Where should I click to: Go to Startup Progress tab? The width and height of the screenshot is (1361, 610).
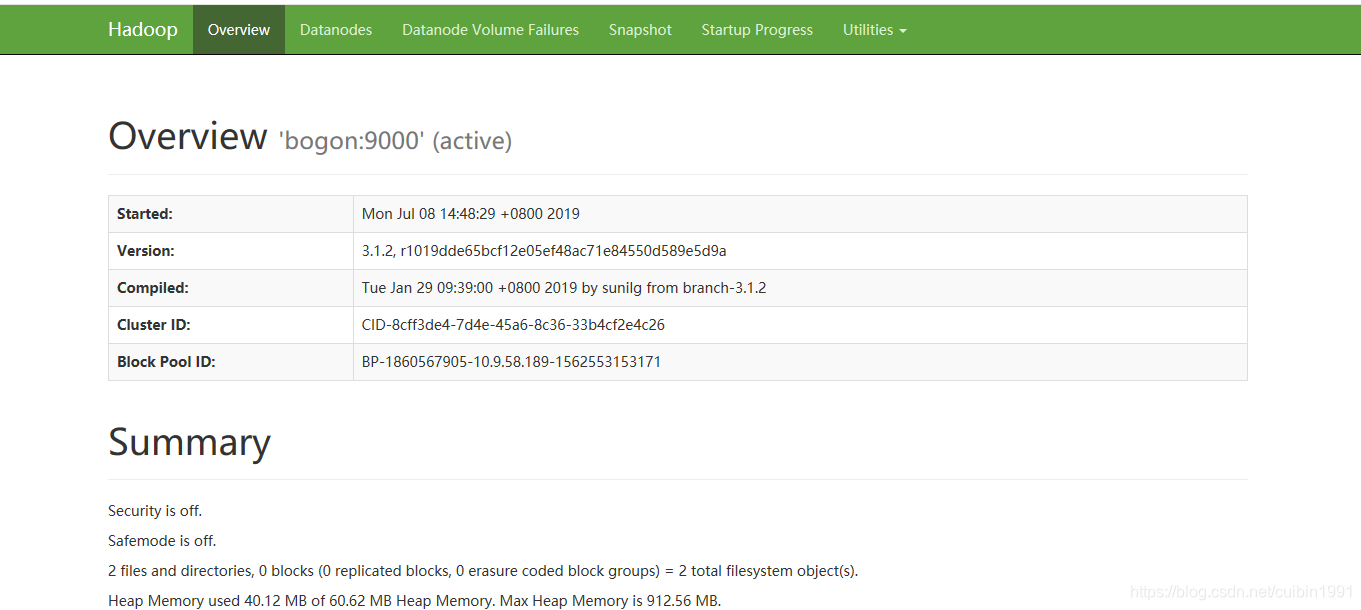pos(757,30)
